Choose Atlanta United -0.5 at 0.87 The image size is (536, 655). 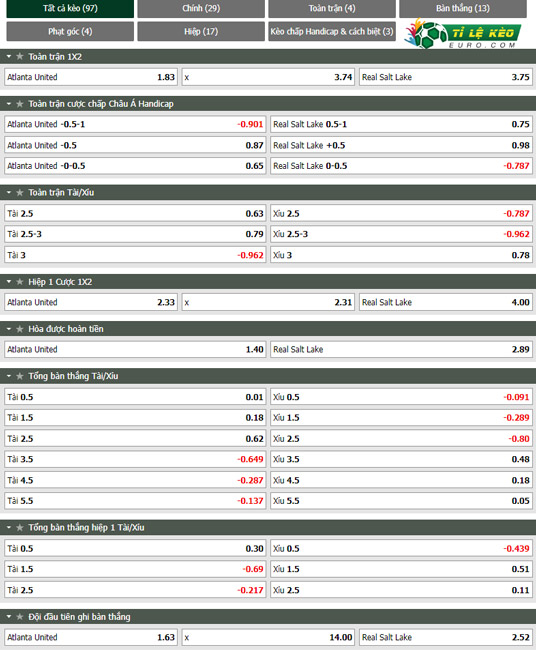click(135, 145)
